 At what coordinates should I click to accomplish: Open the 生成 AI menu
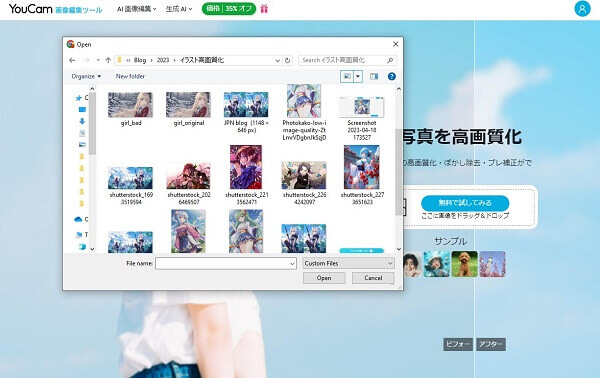(x=179, y=9)
